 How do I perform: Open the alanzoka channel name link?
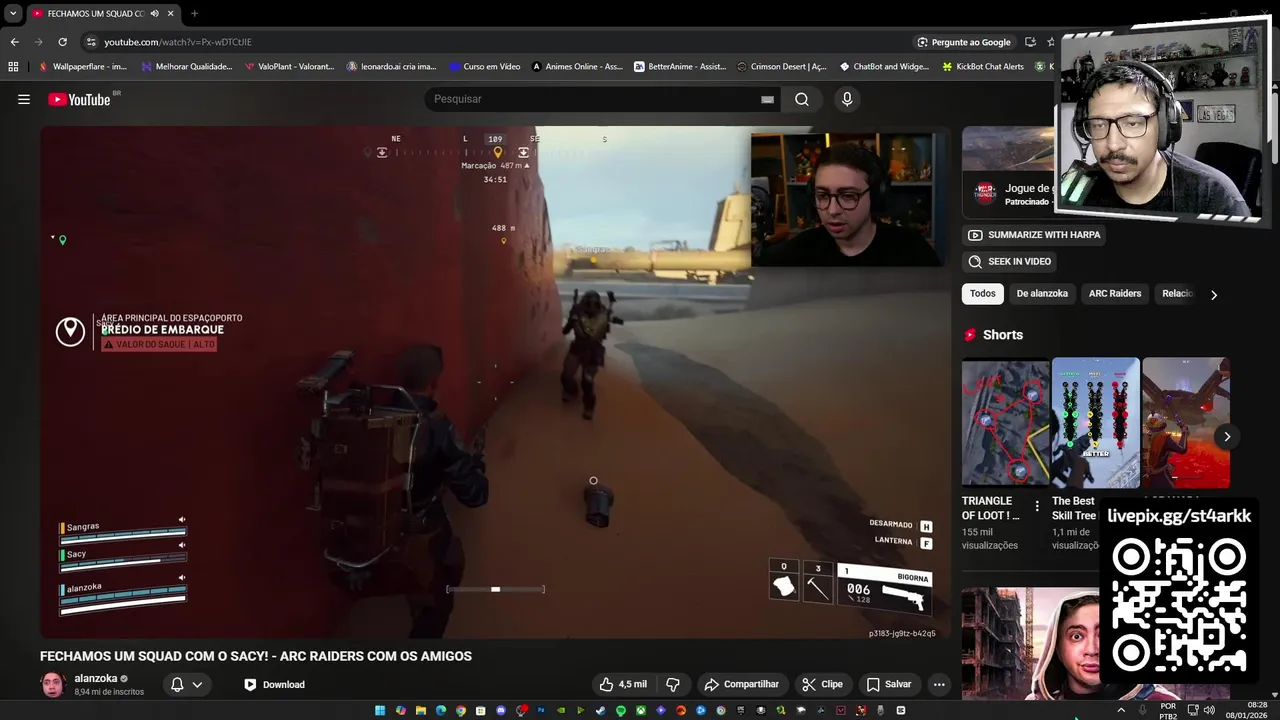click(96, 678)
